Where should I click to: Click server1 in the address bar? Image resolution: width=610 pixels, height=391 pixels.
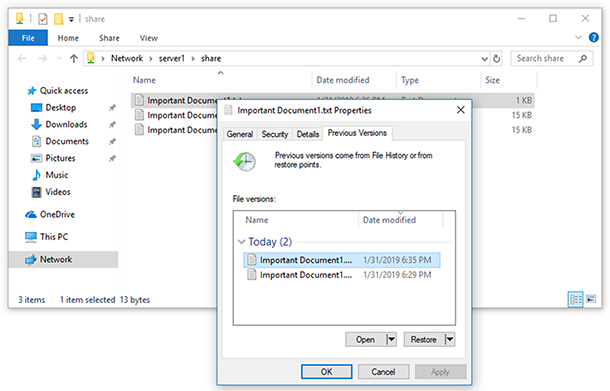pos(171,58)
